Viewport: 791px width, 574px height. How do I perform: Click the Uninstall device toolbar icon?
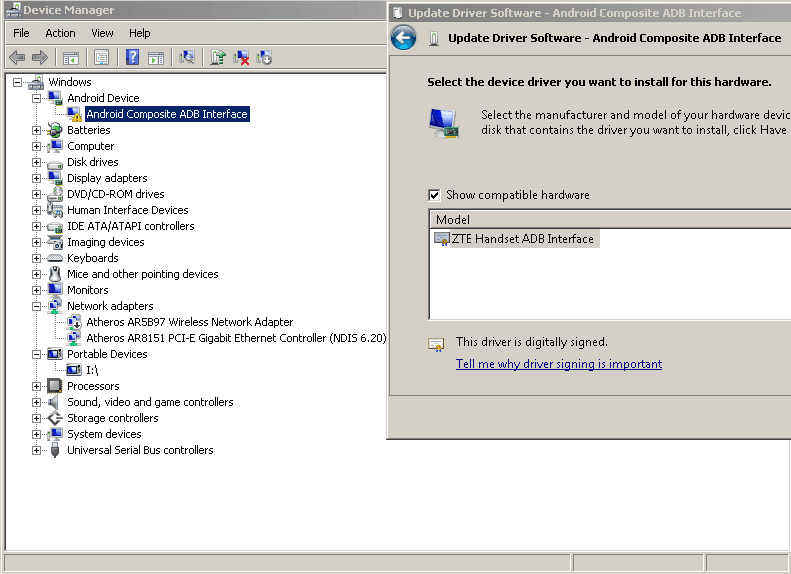pos(241,58)
